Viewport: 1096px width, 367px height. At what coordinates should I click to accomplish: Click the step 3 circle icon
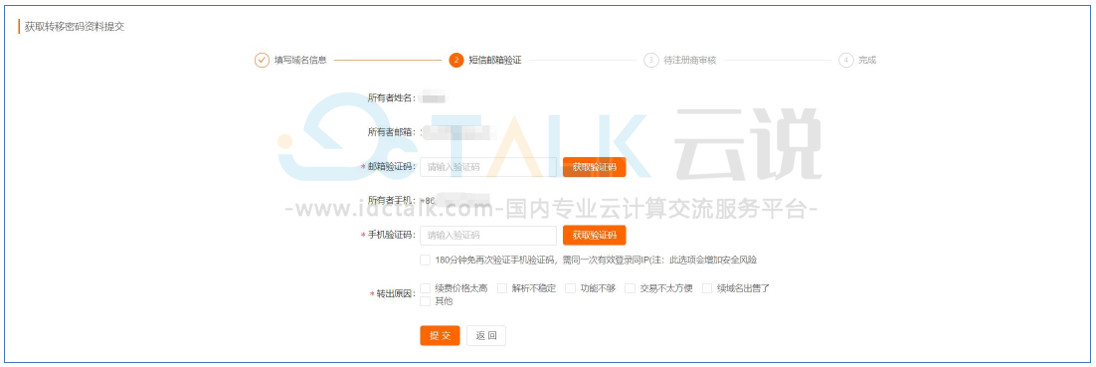click(x=651, y=60)
